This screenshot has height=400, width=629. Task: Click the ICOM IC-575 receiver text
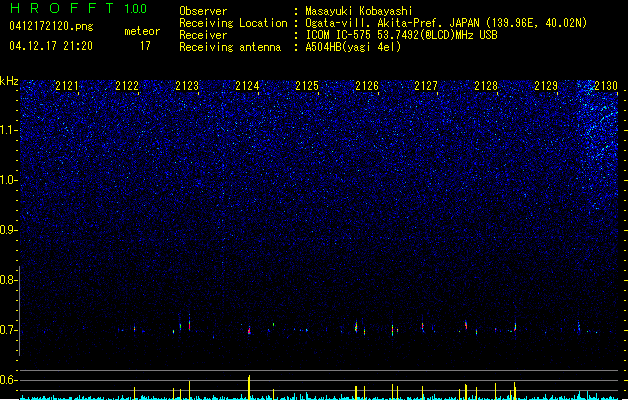[x=402, y=35]
